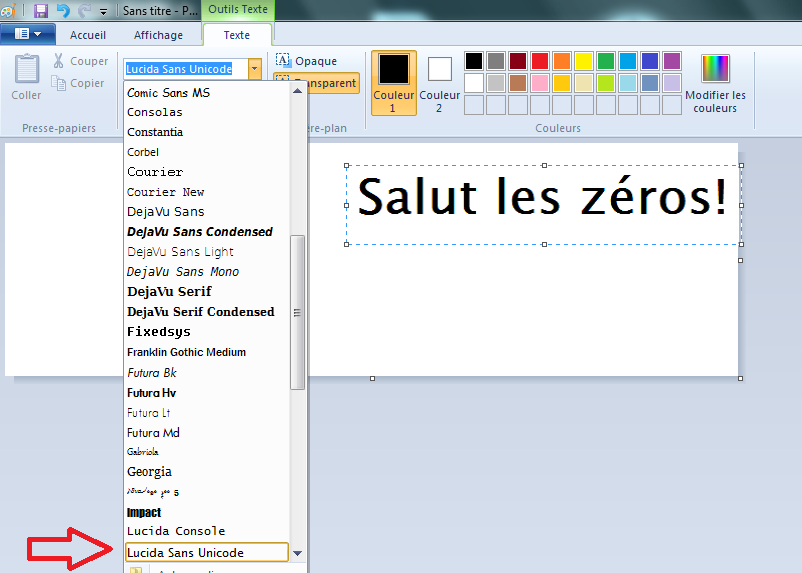Click inside the Salut les zéros! text box
This screenshot has width=802, height=573.
[x=544, y=205]
